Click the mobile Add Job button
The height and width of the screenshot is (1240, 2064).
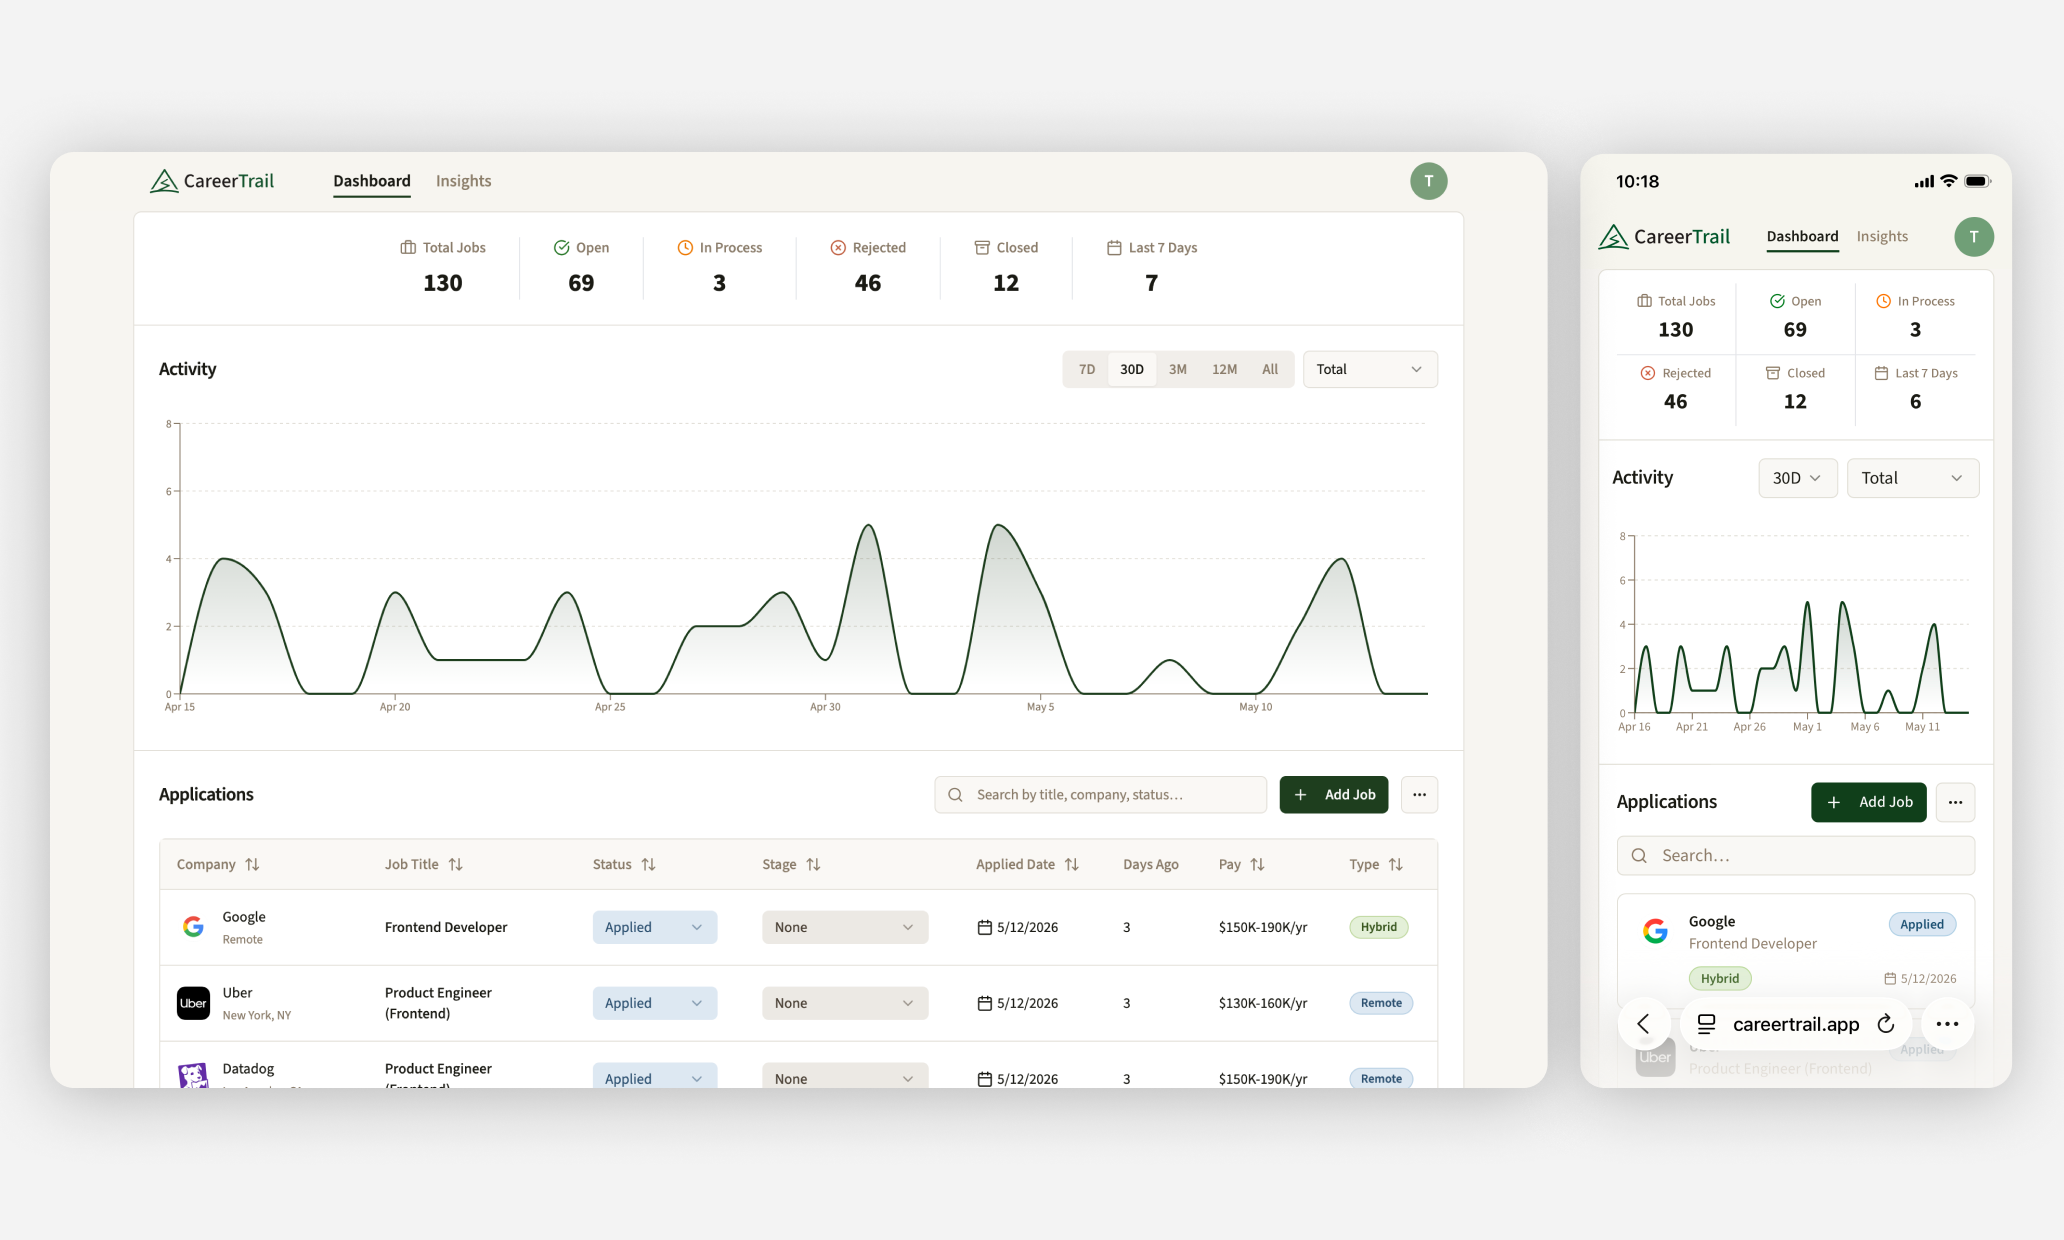pyautogui.click(x=1868, y=802)
